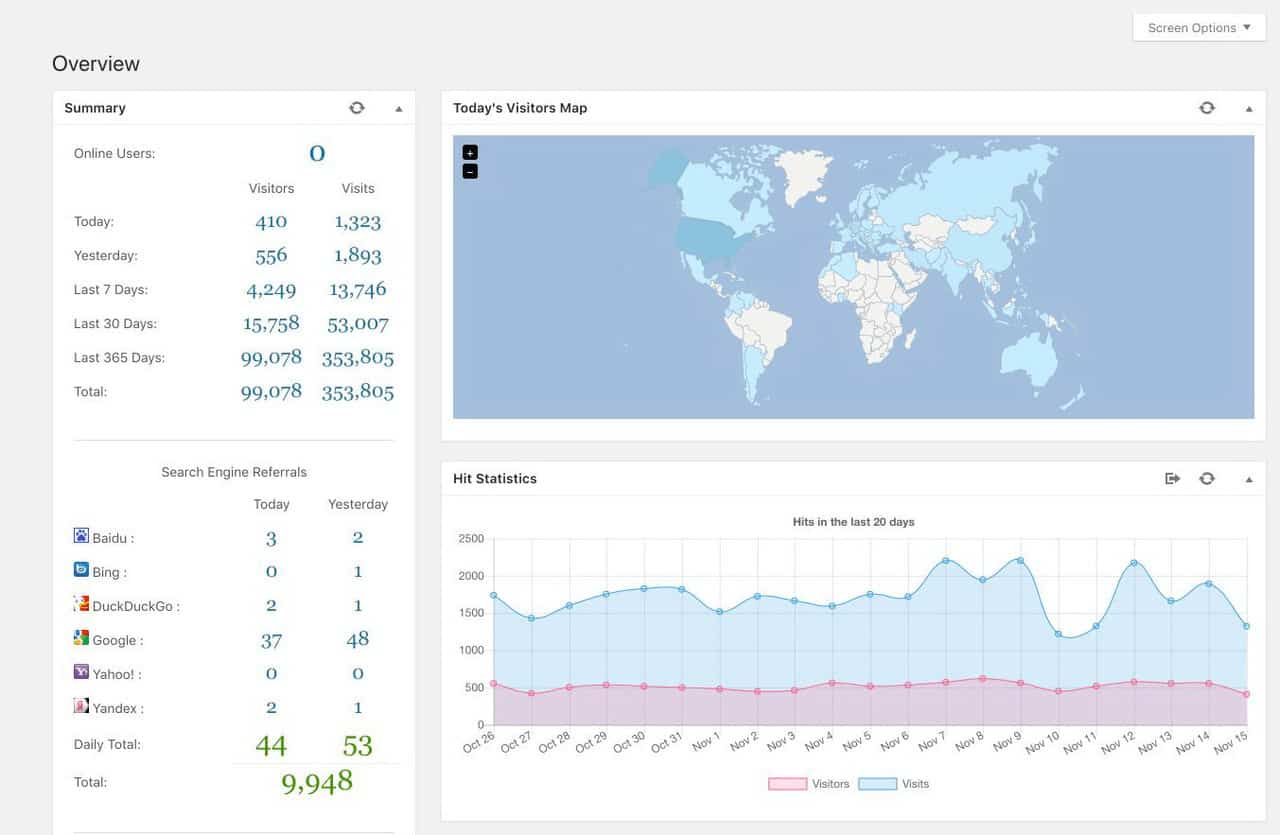Collapse the Summary panel

(399, 108)
